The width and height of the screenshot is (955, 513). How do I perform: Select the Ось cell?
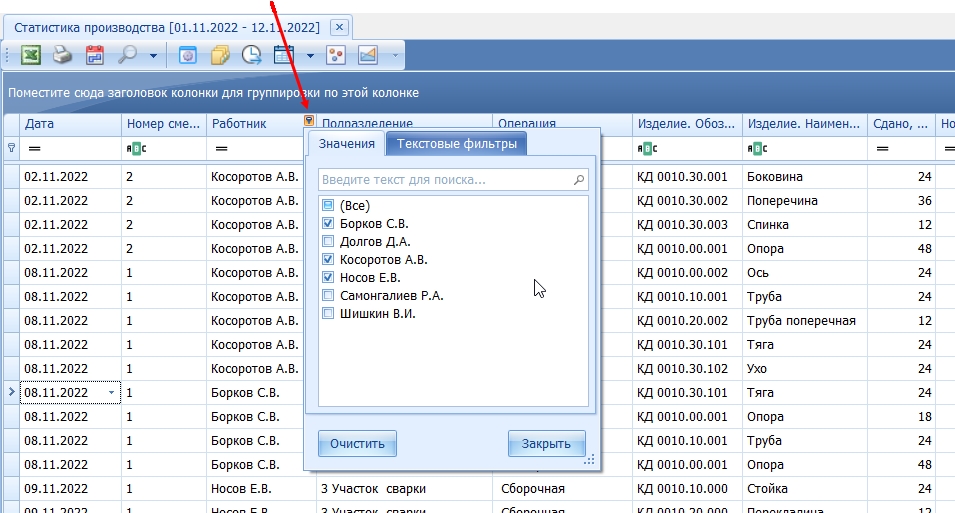coord(805,272)
